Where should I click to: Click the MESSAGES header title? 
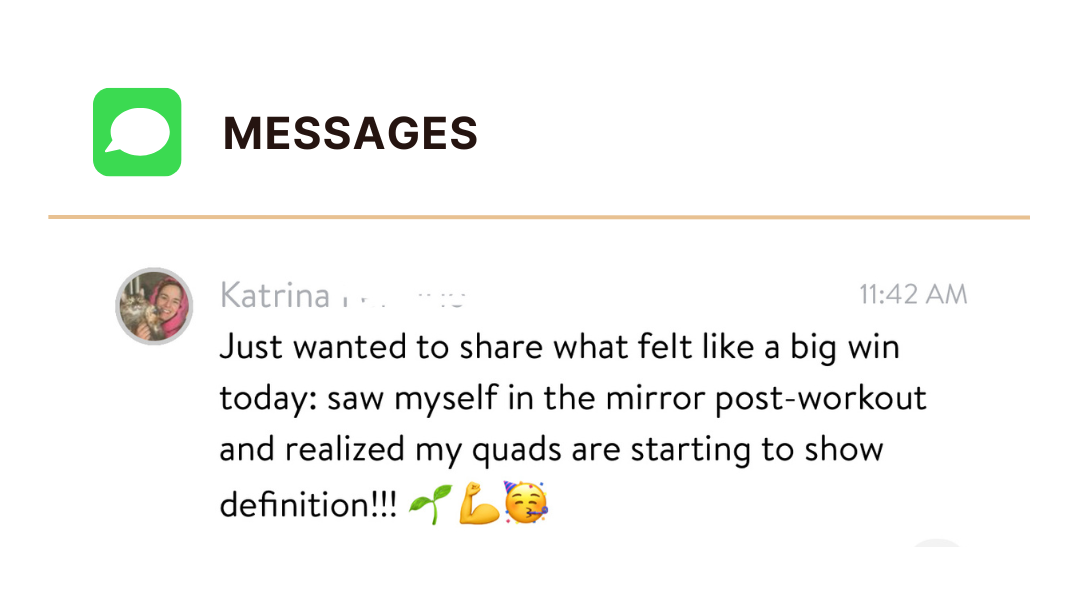pyautogui.click(x=350, y=133)
